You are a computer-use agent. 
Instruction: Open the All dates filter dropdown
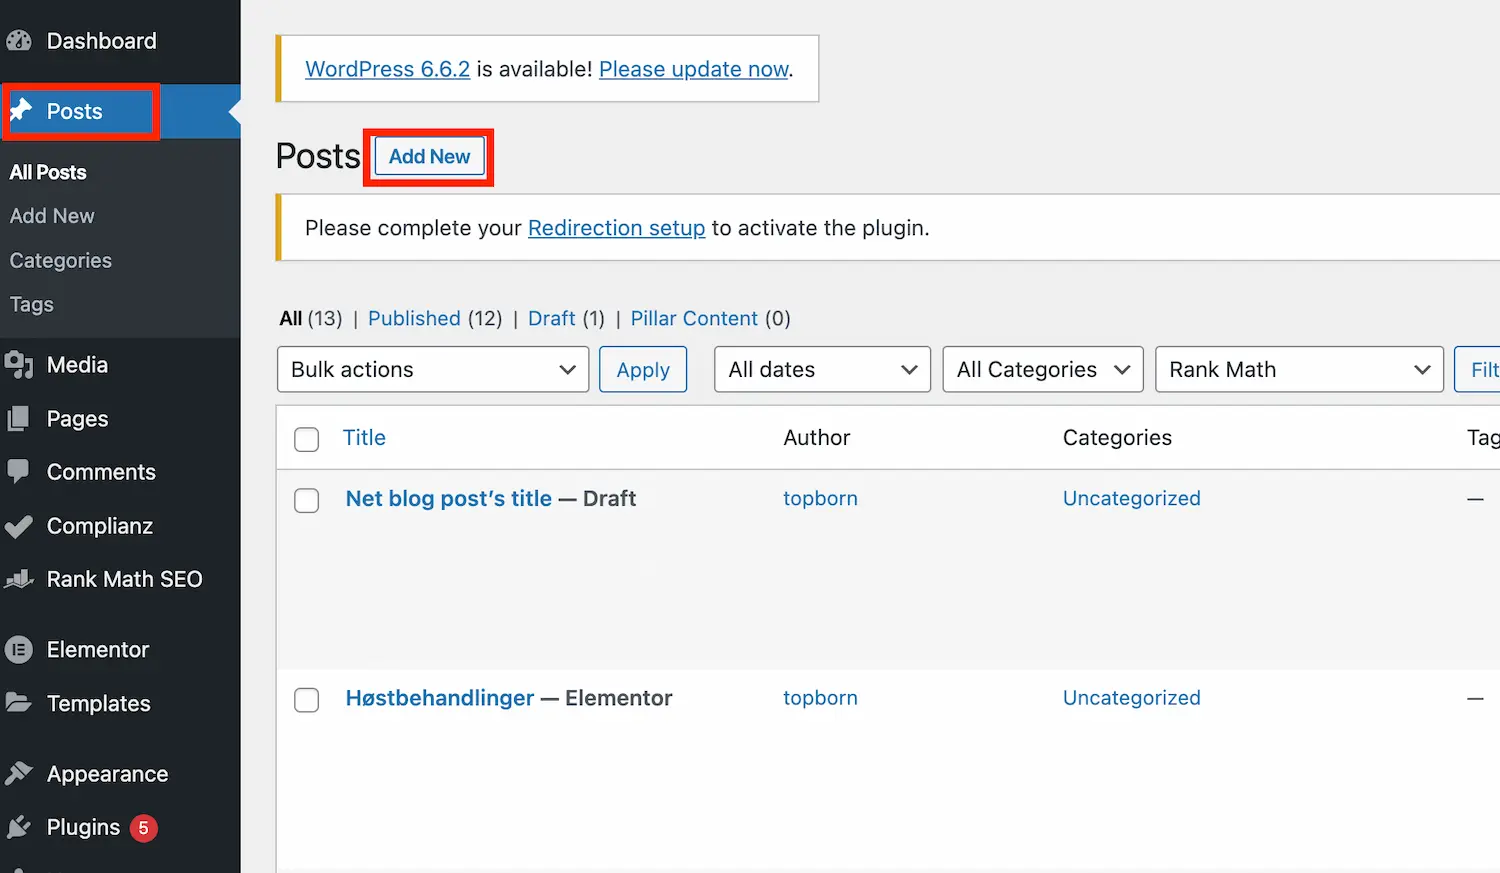click(823, 369)
